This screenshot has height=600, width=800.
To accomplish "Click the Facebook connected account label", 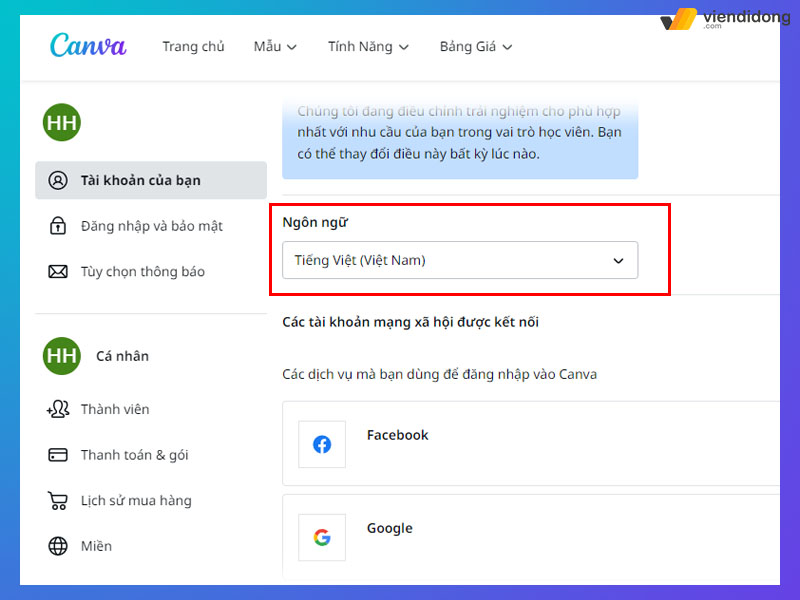I will [397, 435].
